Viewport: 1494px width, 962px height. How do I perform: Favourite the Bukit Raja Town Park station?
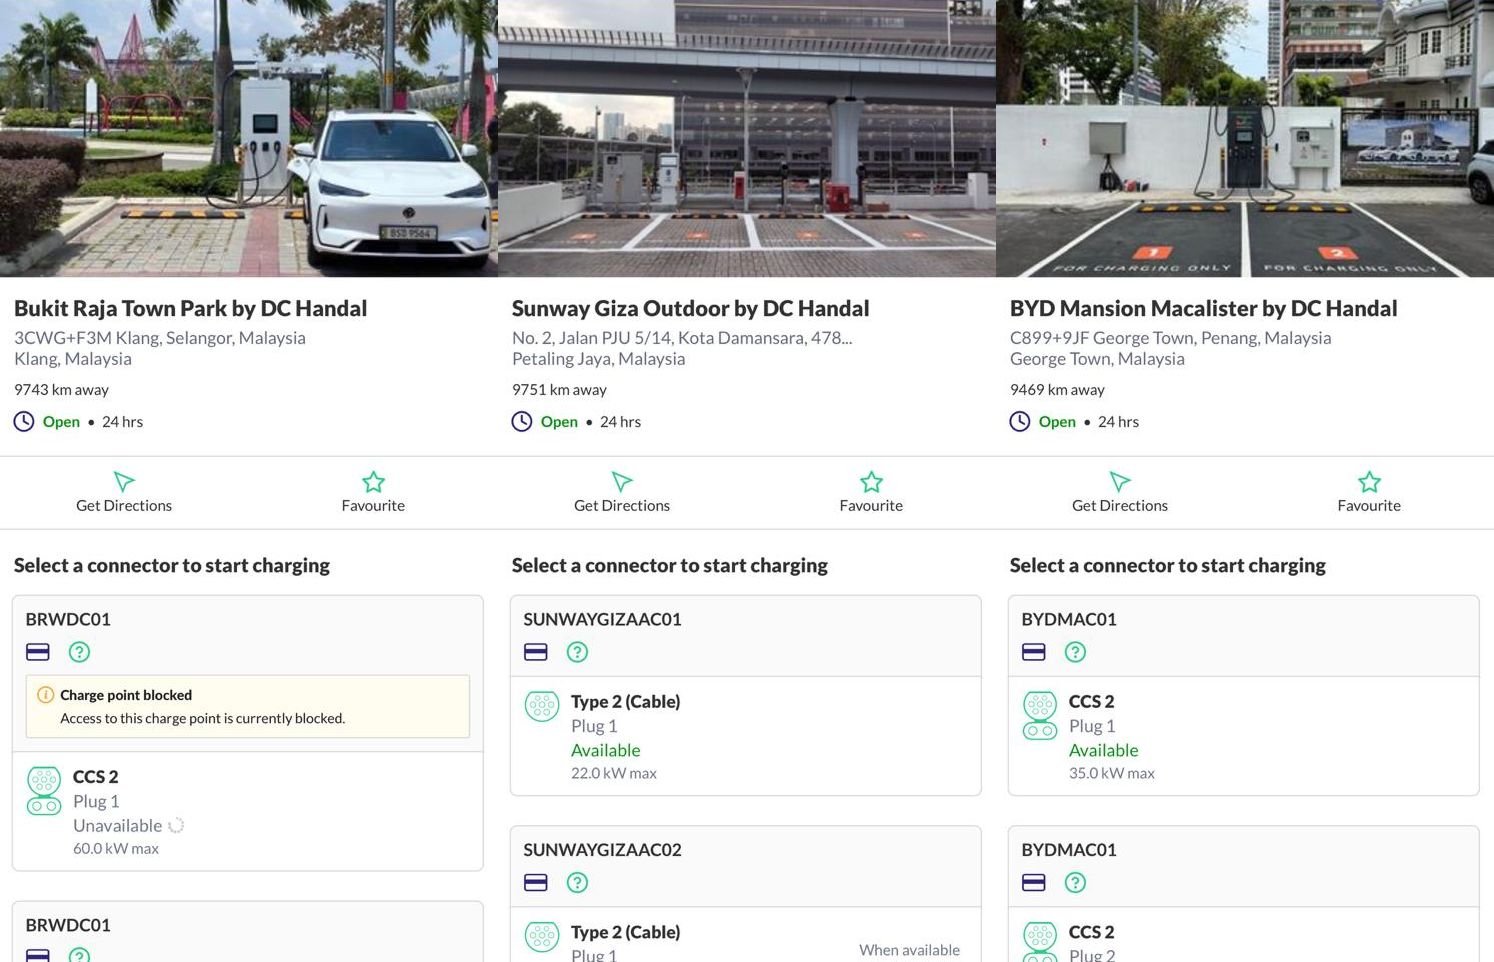coord(373,492)
